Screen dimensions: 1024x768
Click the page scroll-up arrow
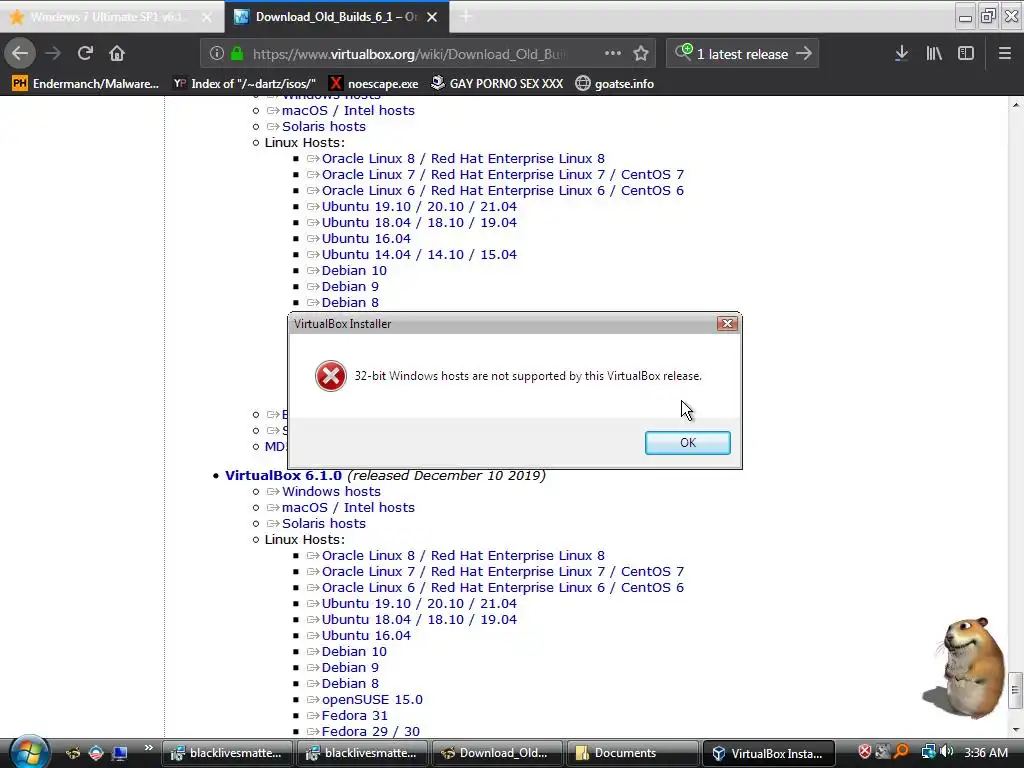click(x=1016, y=104)
